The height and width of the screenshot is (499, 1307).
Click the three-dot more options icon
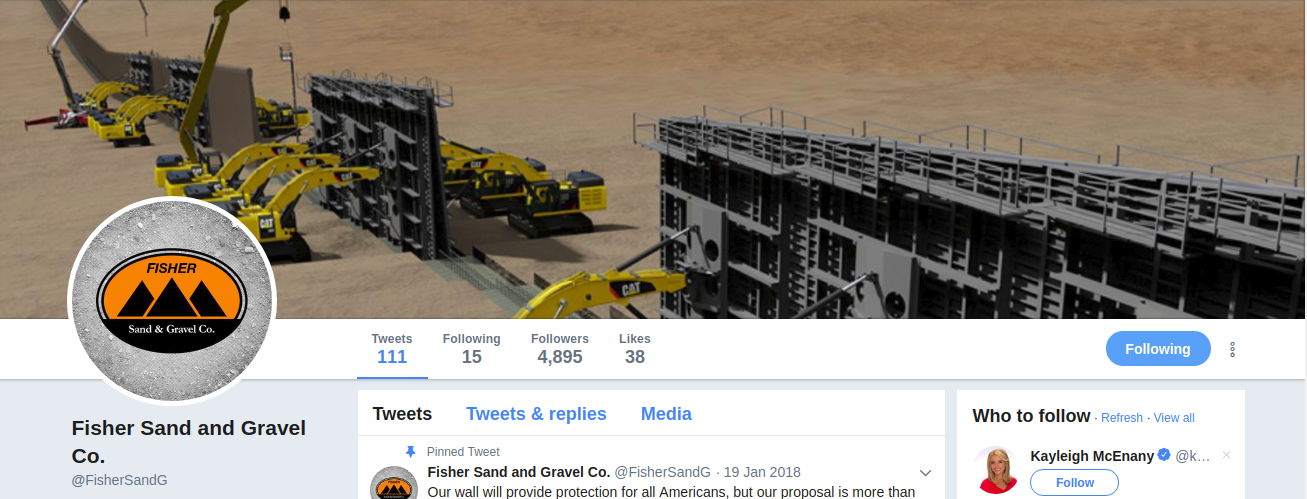click(x=1232, y=349)
